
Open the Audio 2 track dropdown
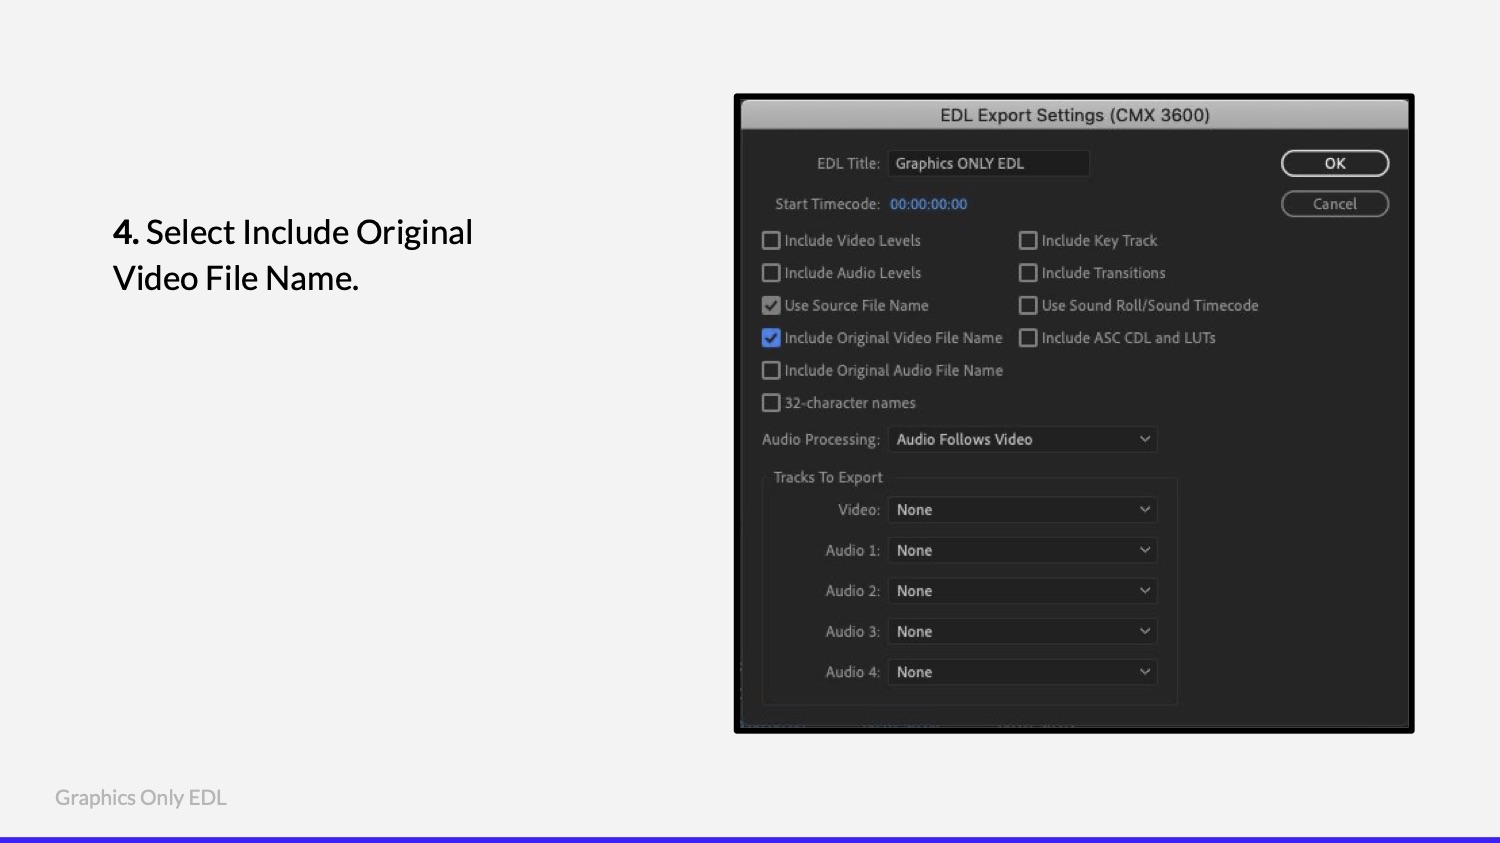pyautogui.click(x=1022, y=591)
